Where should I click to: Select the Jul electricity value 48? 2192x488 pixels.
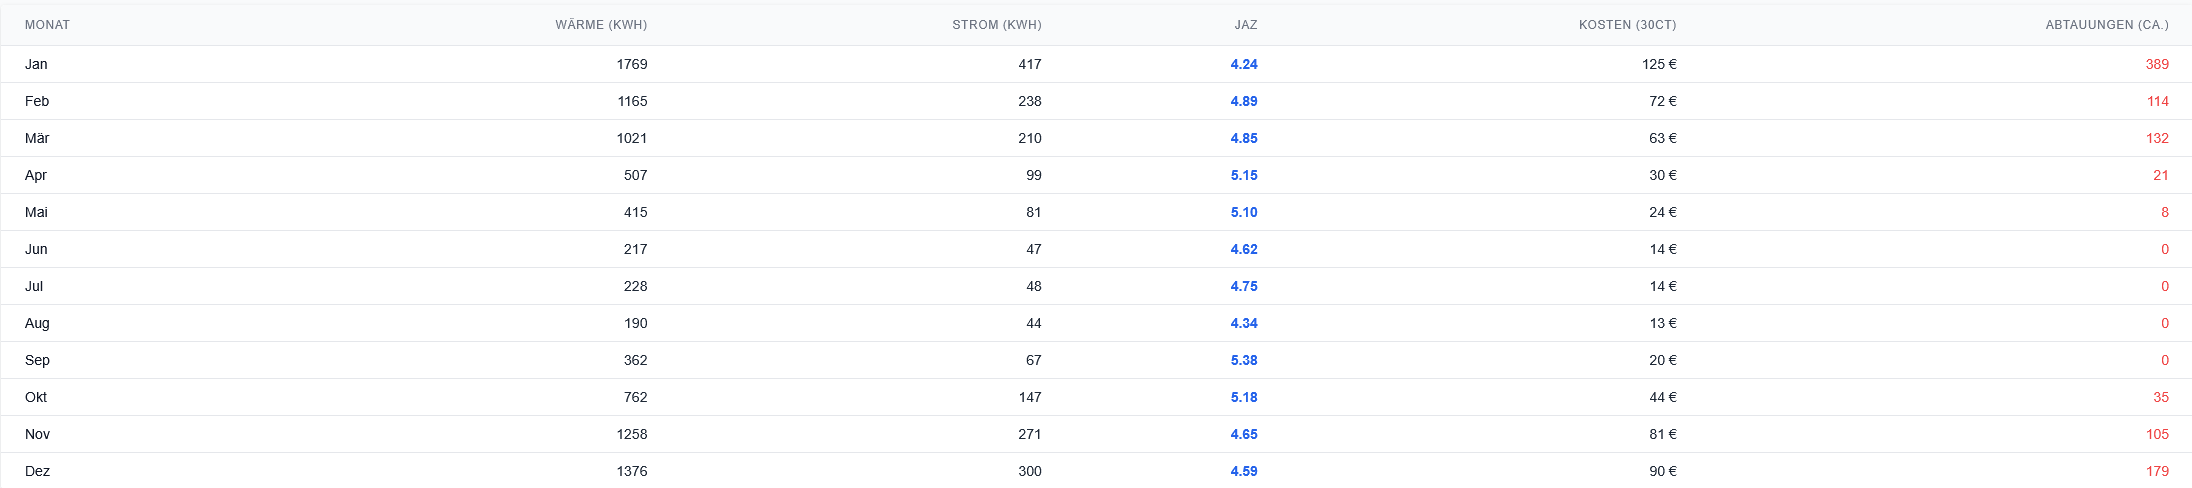(x=1033, y=286)
